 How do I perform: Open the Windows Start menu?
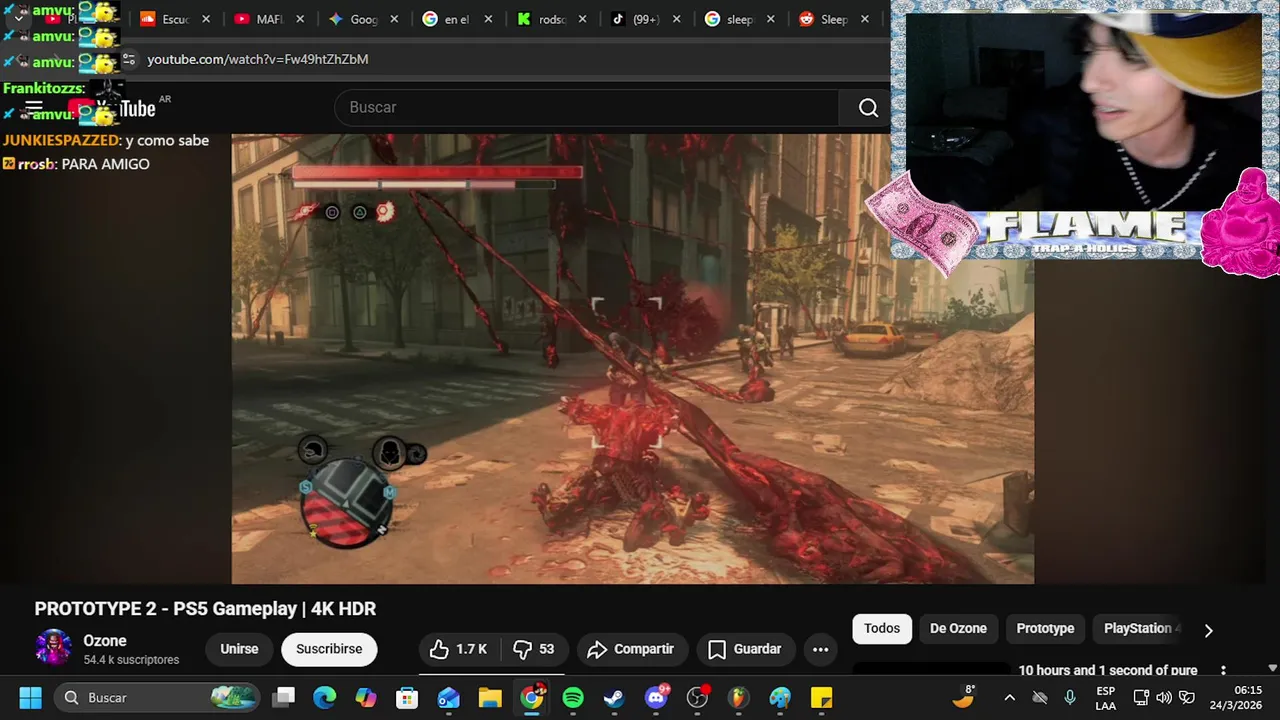coord(30,697)
